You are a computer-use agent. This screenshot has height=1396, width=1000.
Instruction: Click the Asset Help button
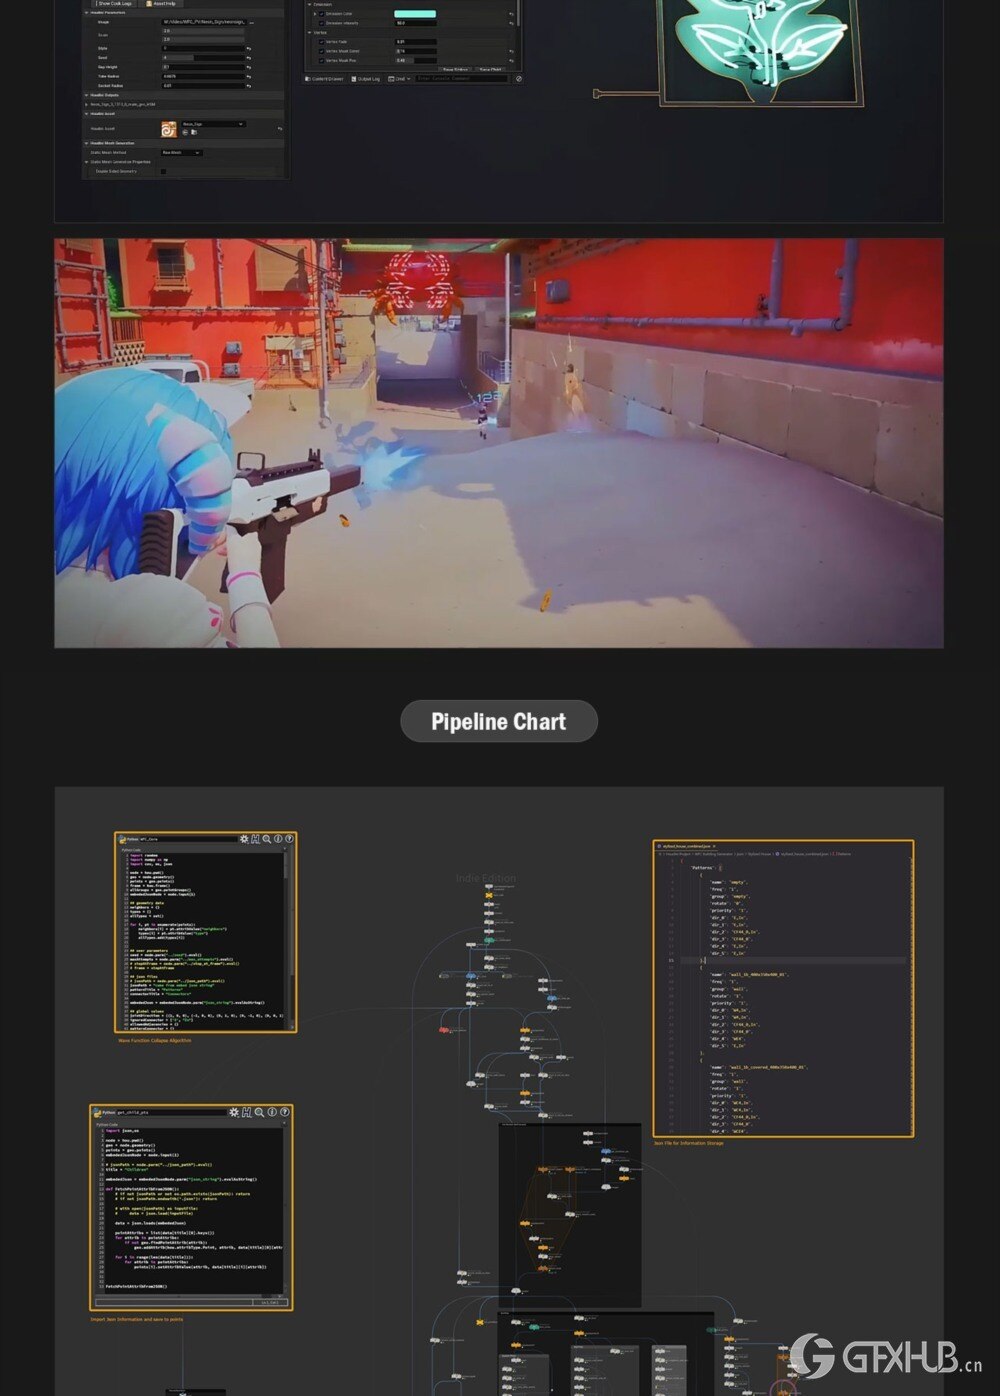161,4
